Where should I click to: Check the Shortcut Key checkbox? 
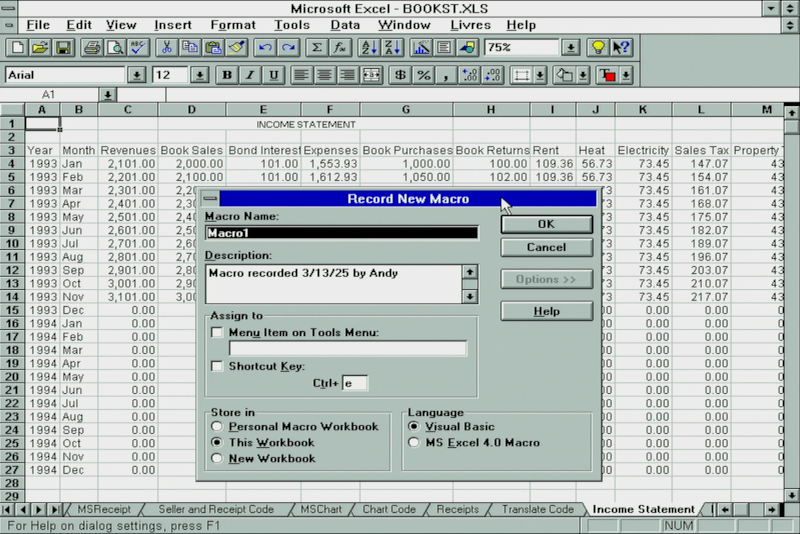[x=217, y=366]
